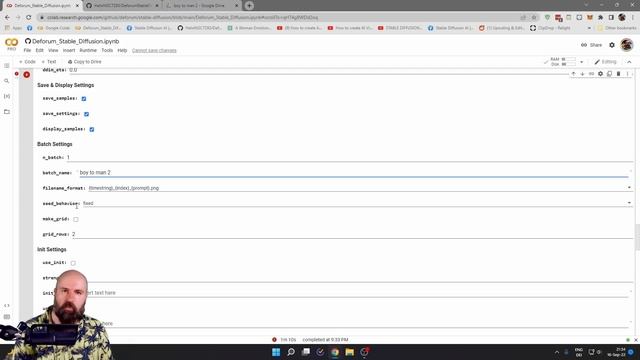Uncheck save_samples checkbox

pyautogui.click(x=84, y=99)
